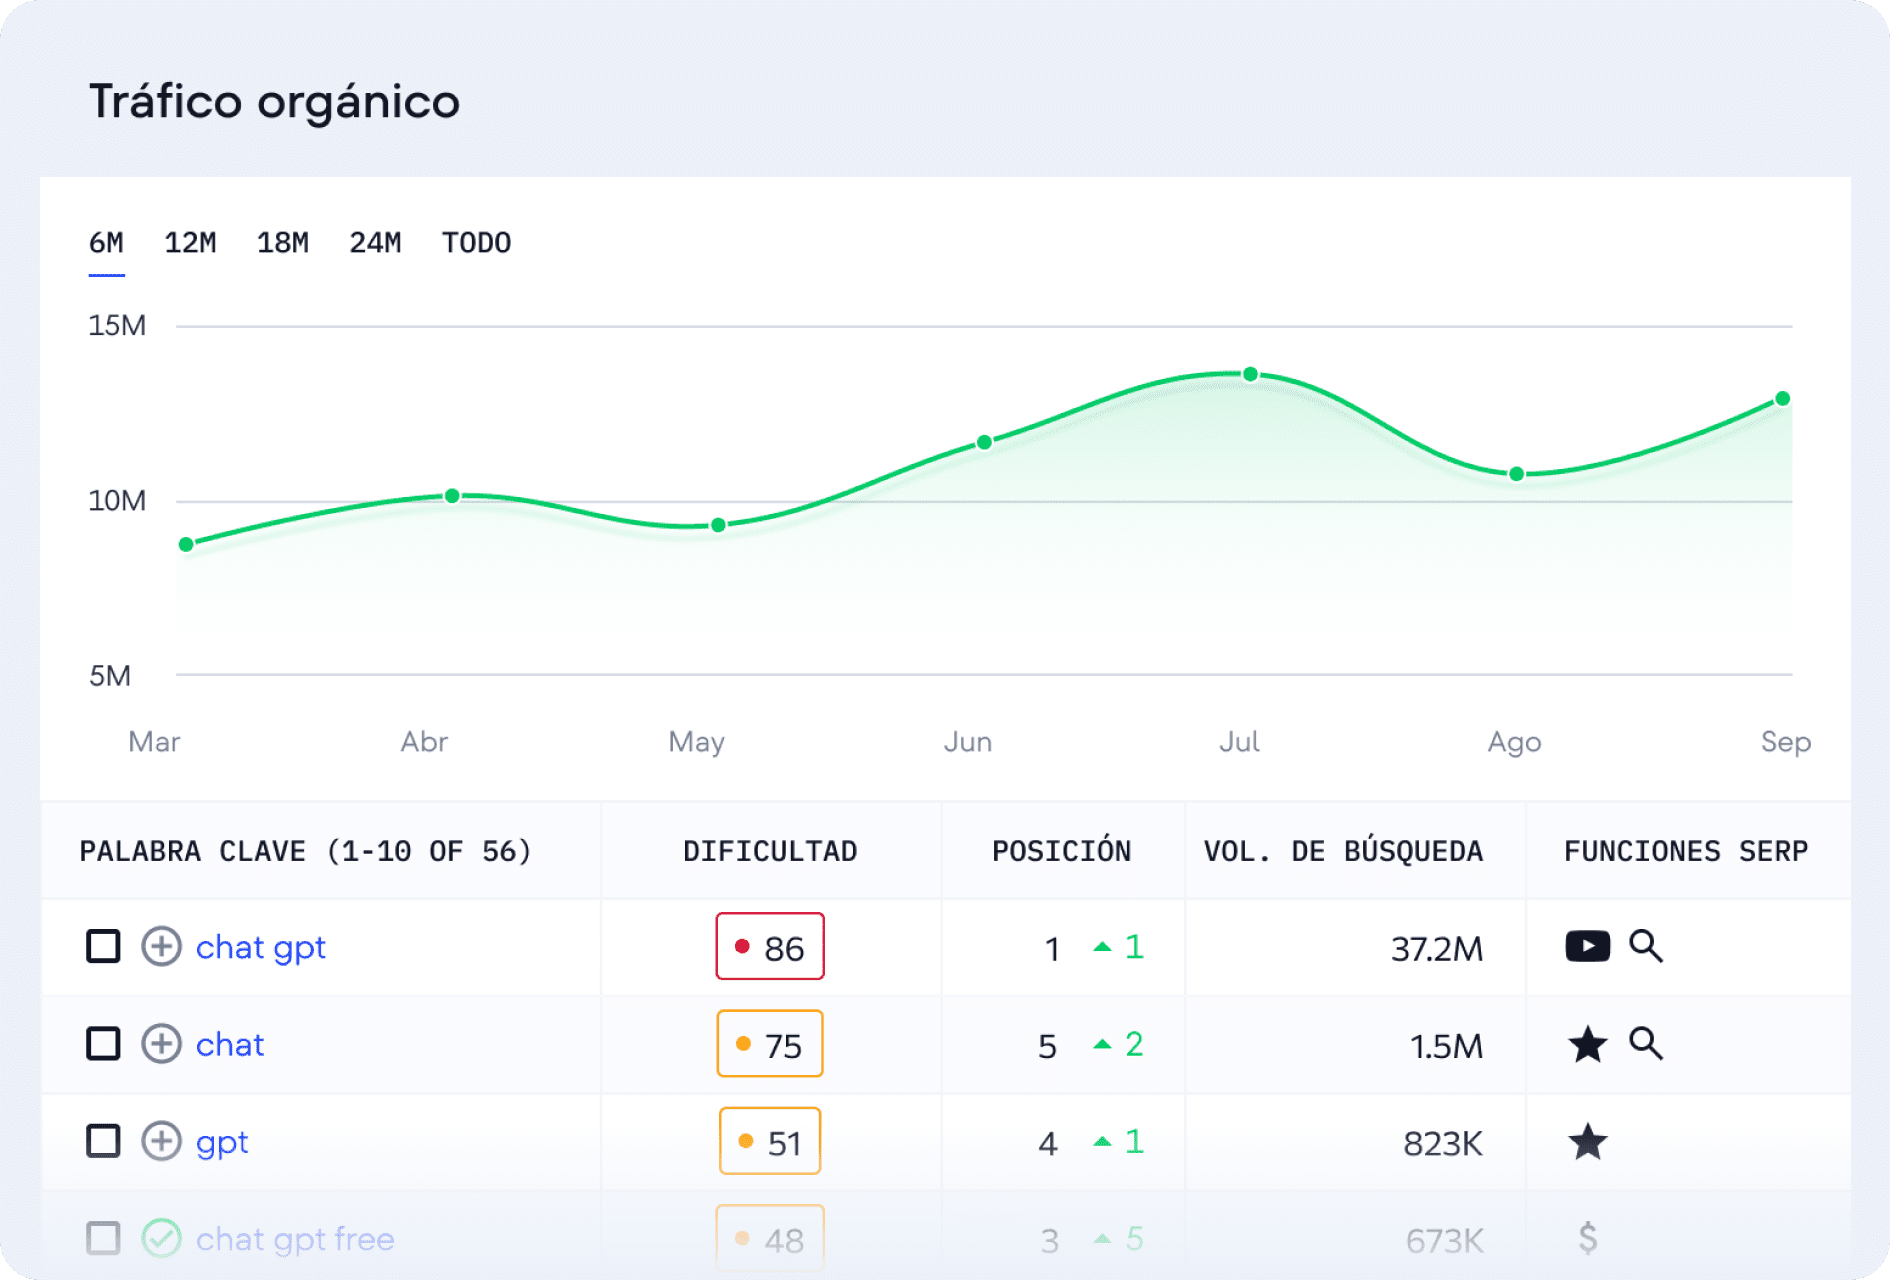Click the 10M axis label
The width and height of the screenshot is (1890, 1280).
pyautogui.click(x=117, y=500)
